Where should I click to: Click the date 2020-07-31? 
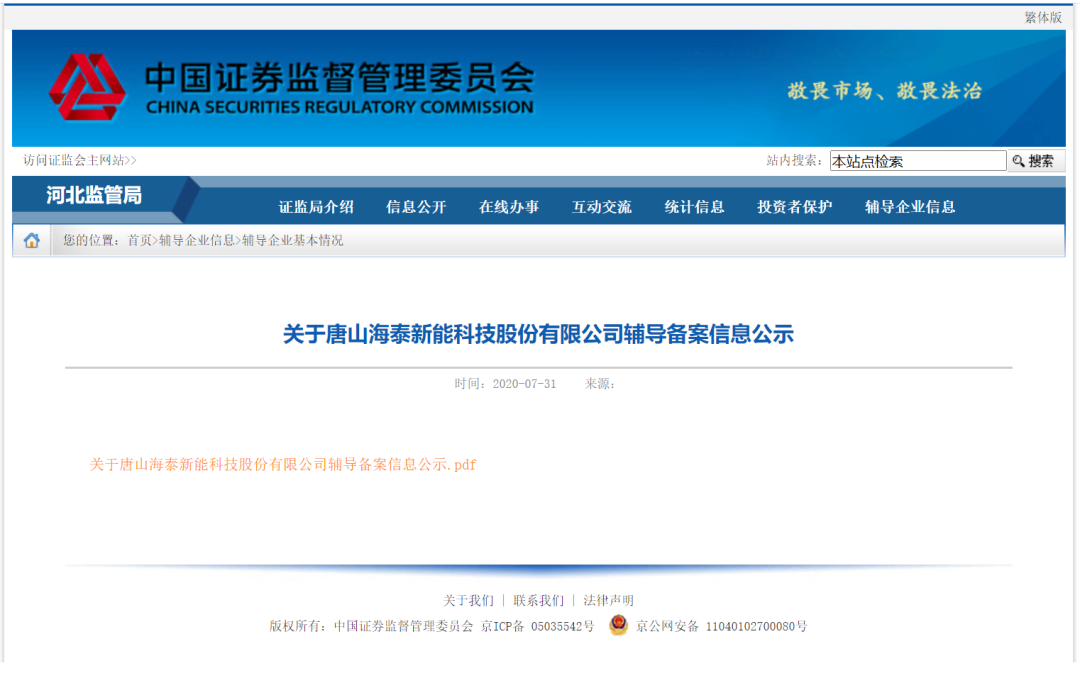524,384
